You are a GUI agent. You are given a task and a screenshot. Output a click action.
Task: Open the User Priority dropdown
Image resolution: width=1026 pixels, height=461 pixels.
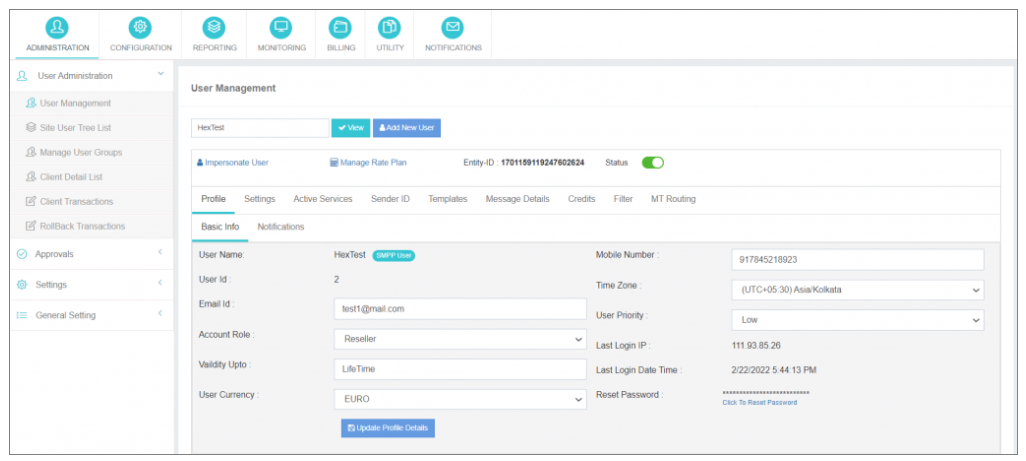tap(857, 320)
